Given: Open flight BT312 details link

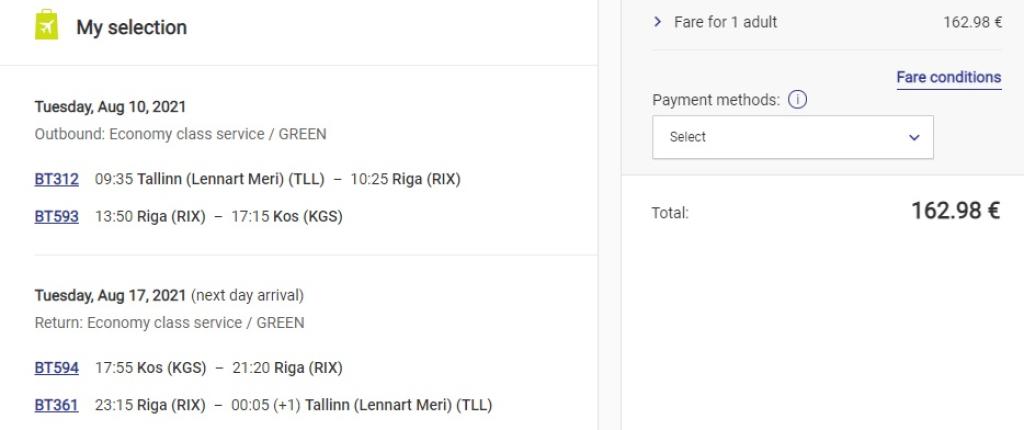Looking at the screenshot, I should (x=56, y=179).
